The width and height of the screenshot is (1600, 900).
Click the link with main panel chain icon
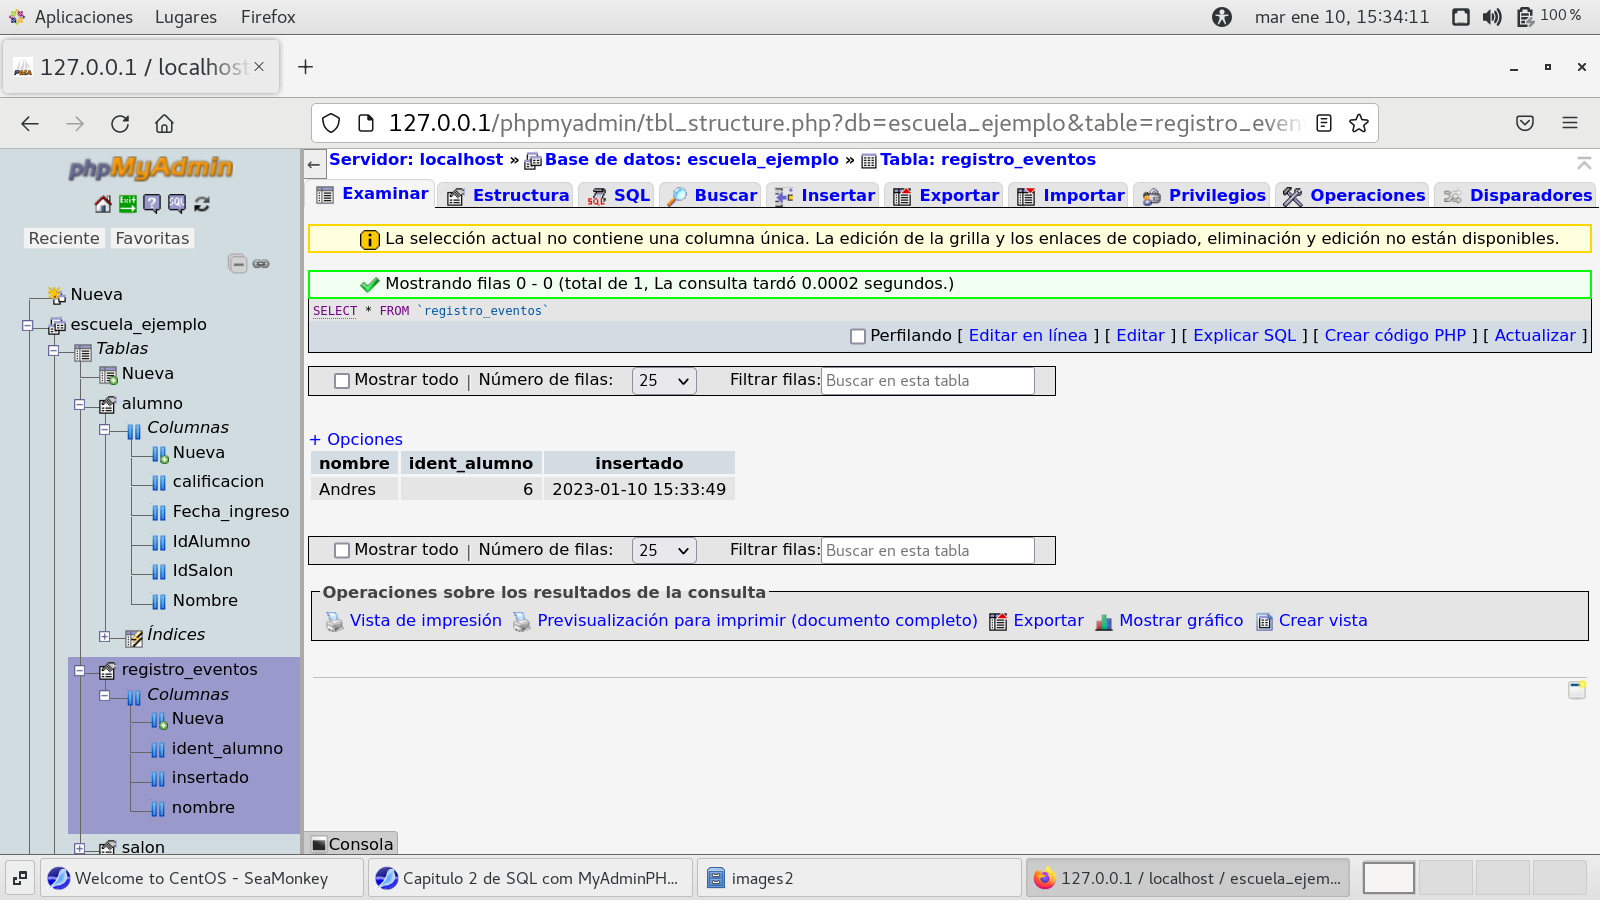[x=261, y=264]
